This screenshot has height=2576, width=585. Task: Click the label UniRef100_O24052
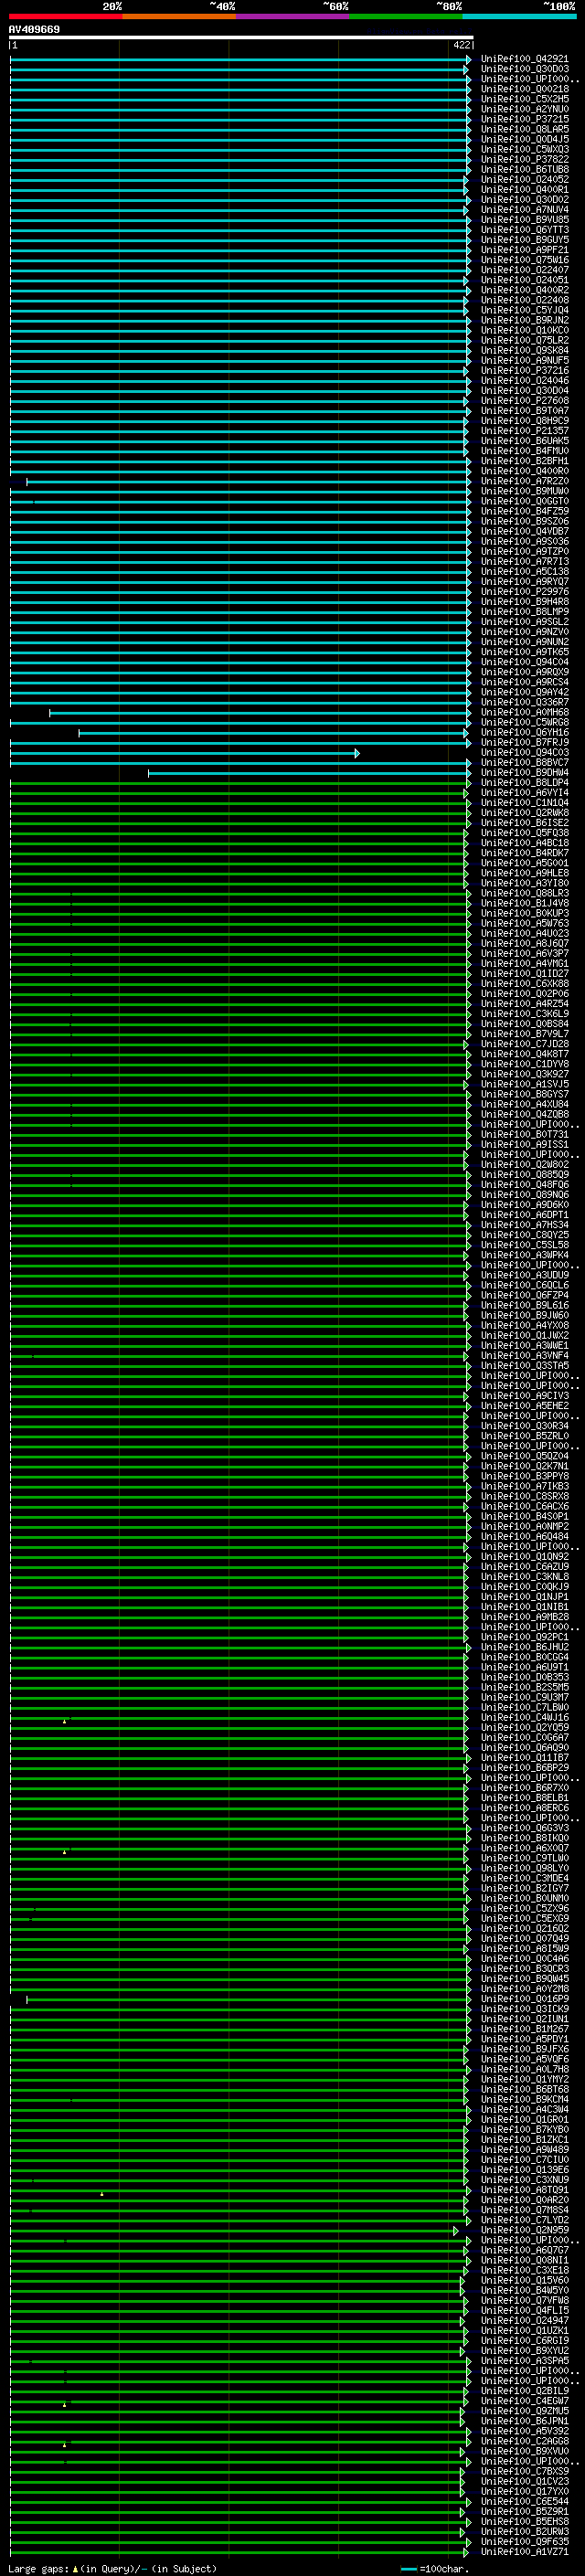(x=525, y=180)
